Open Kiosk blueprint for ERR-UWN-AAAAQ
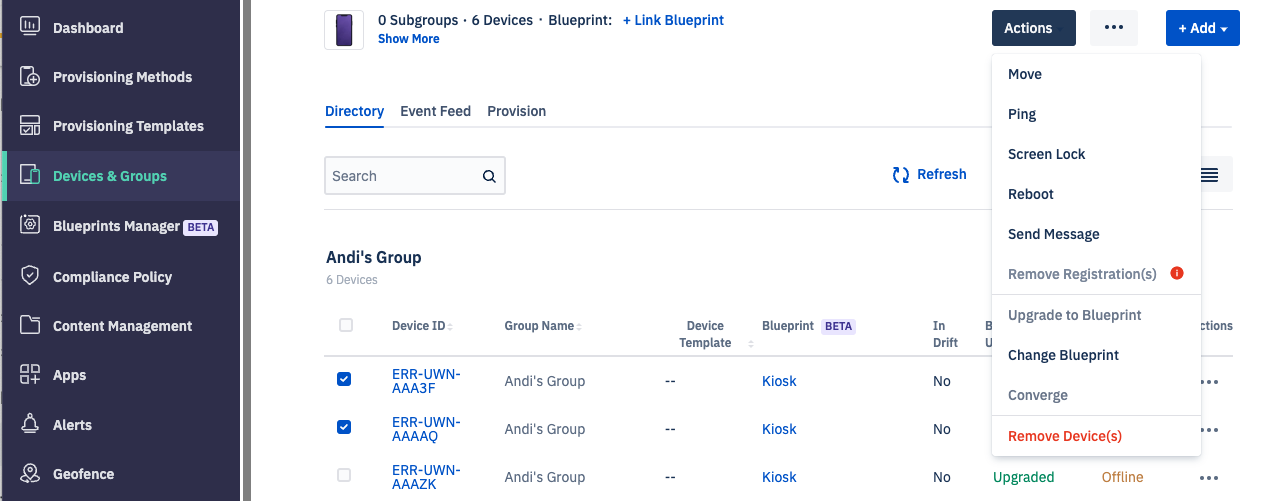Viewport: 1264px width, 501px height. [x=779, y=429]
